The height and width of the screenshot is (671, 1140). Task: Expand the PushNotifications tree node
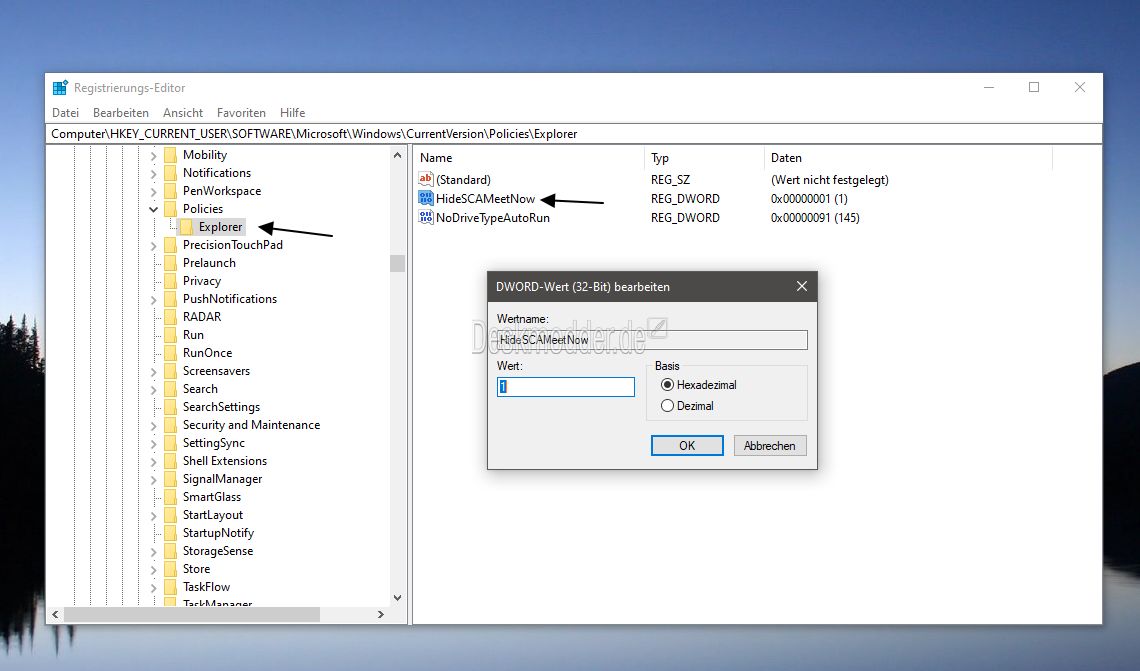153,300
